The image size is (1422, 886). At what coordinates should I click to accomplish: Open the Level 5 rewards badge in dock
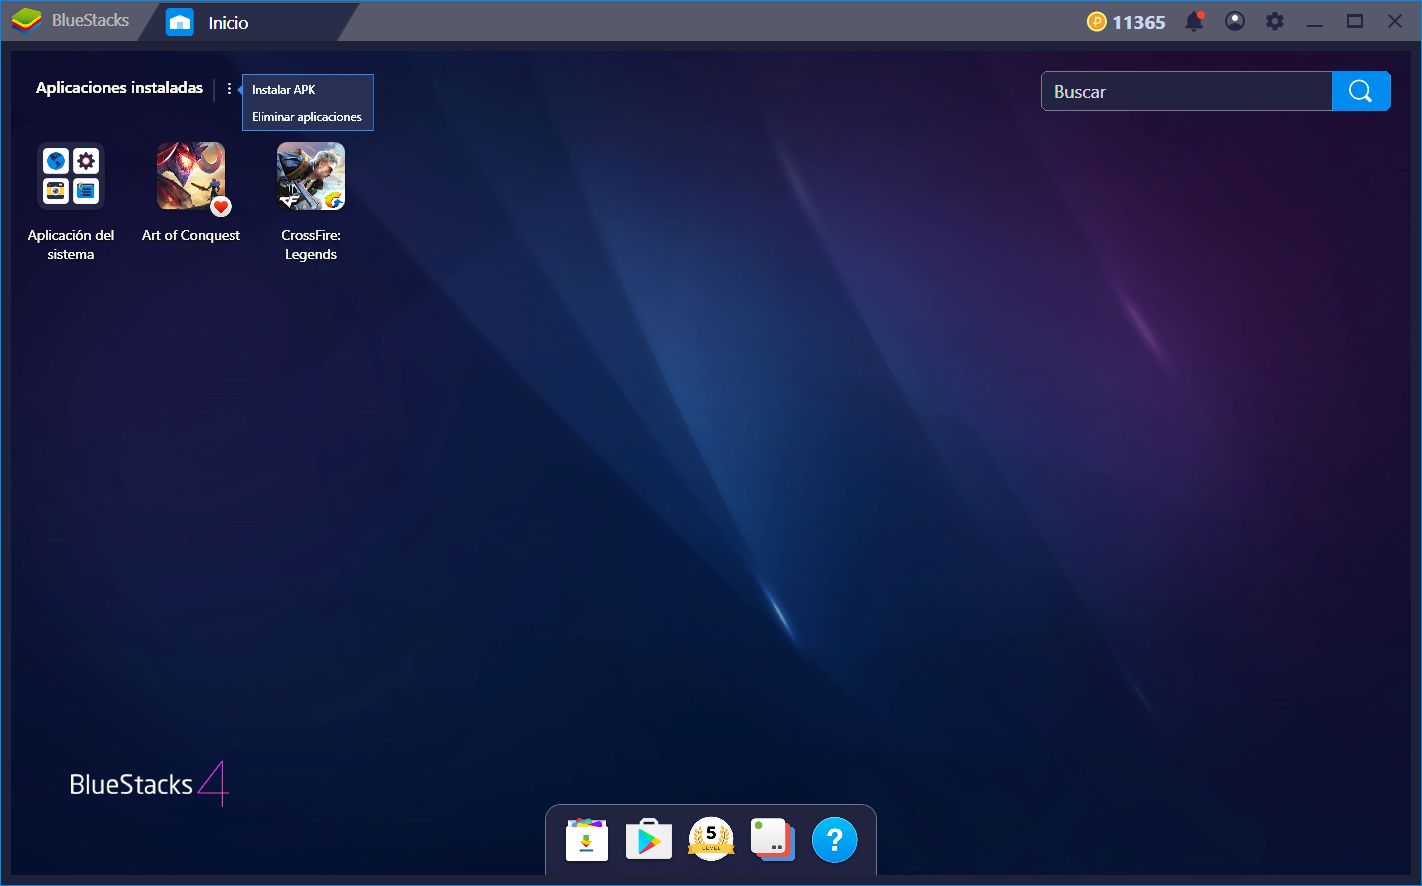coord(711,839)
